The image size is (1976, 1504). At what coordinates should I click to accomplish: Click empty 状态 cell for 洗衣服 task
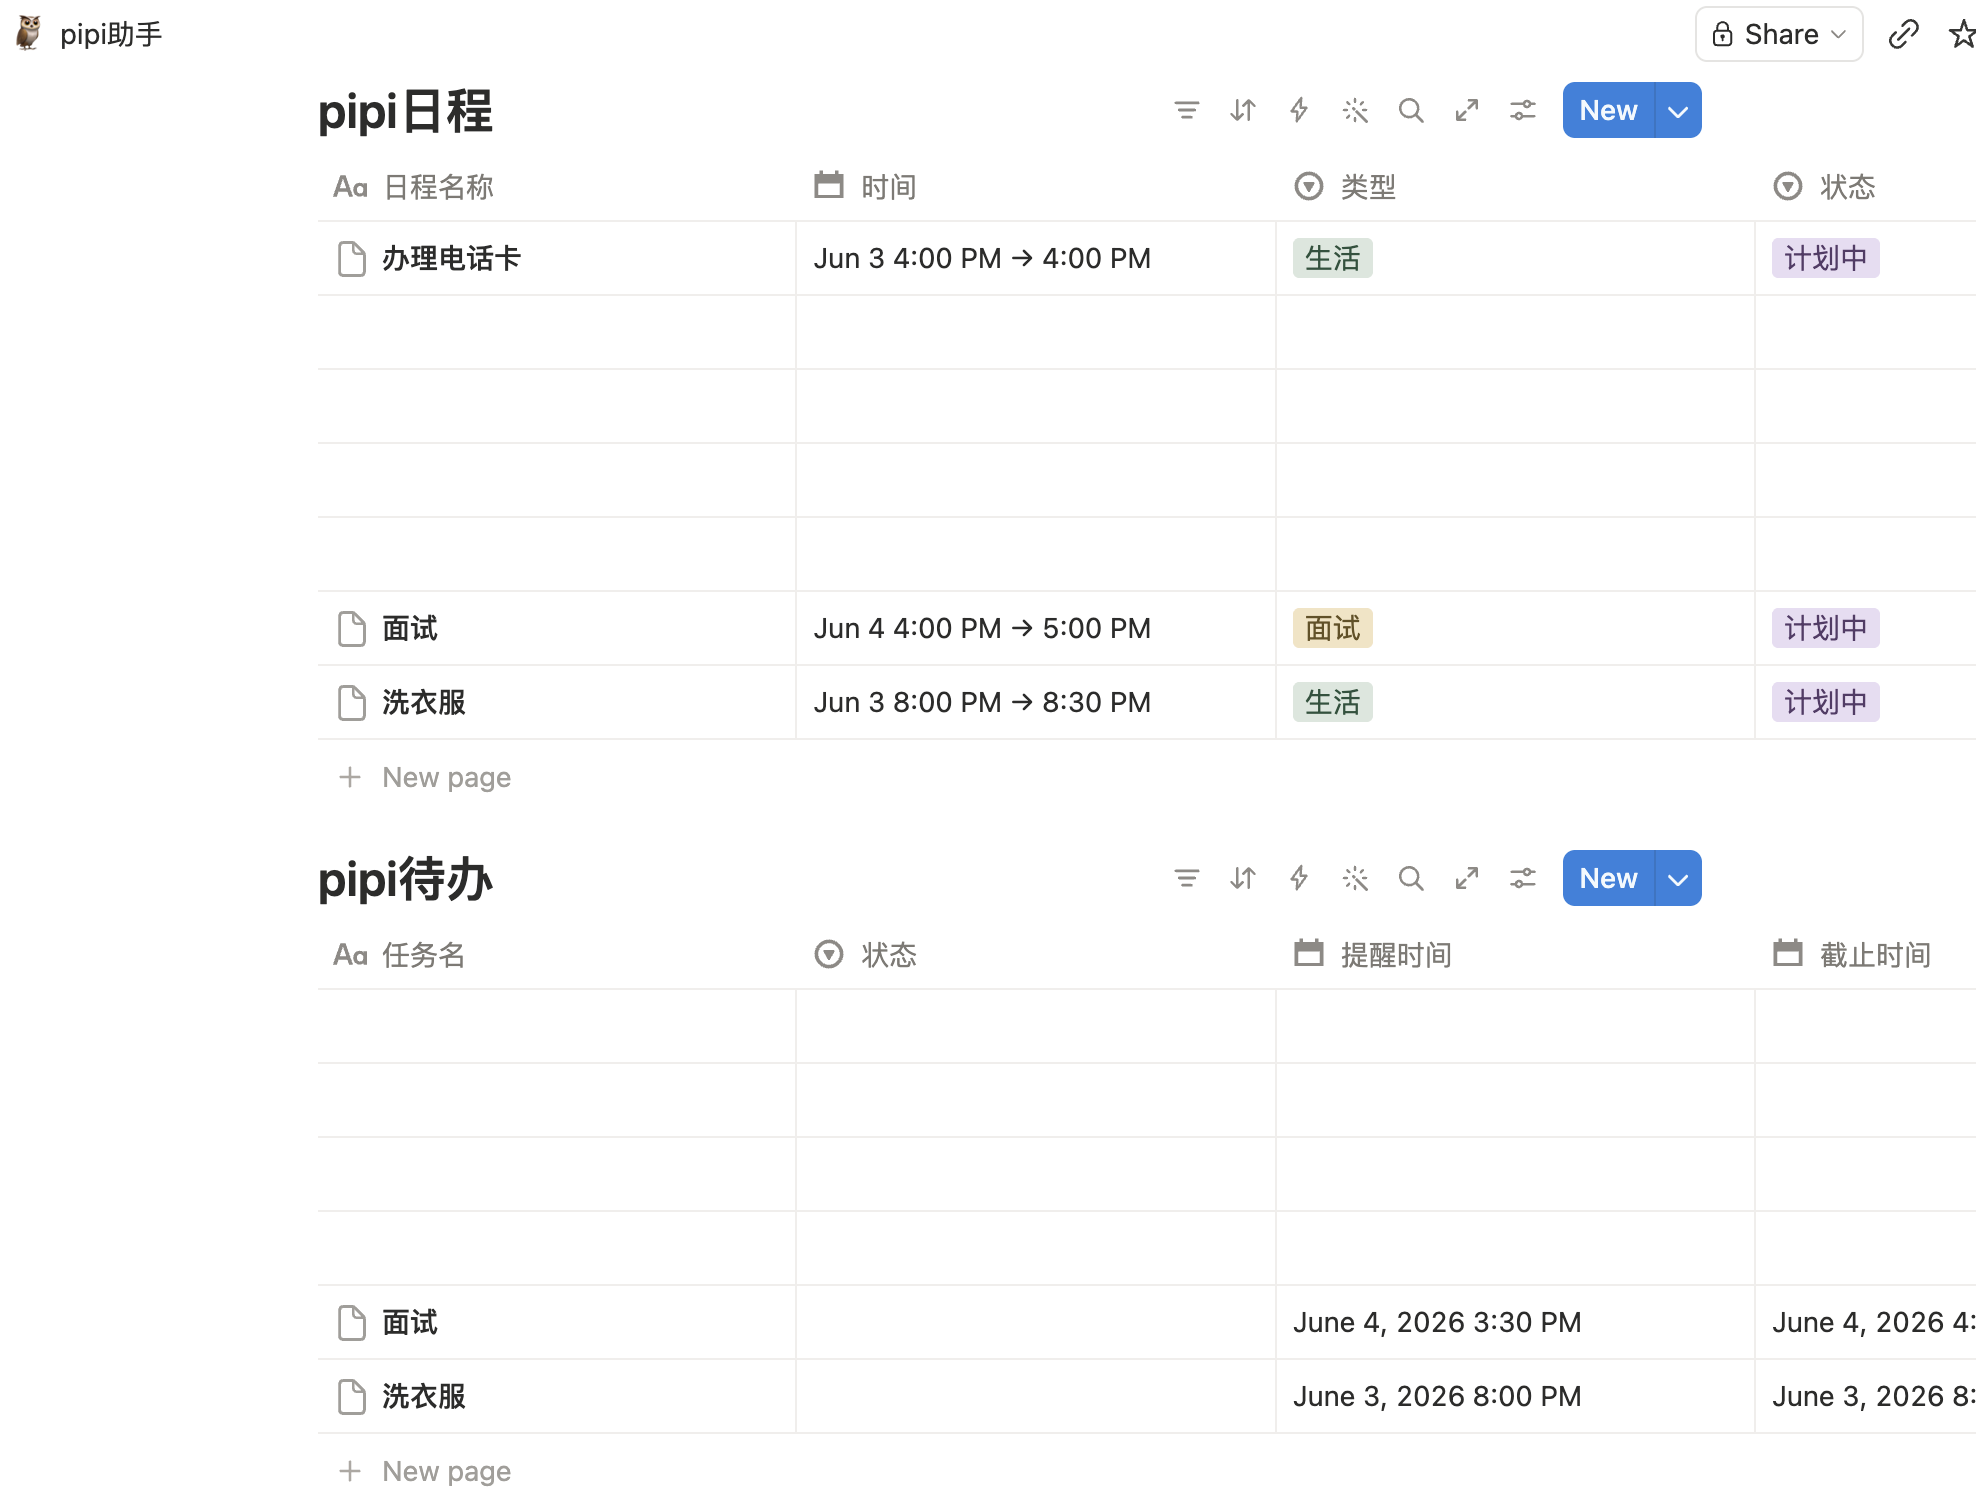1035,1396
